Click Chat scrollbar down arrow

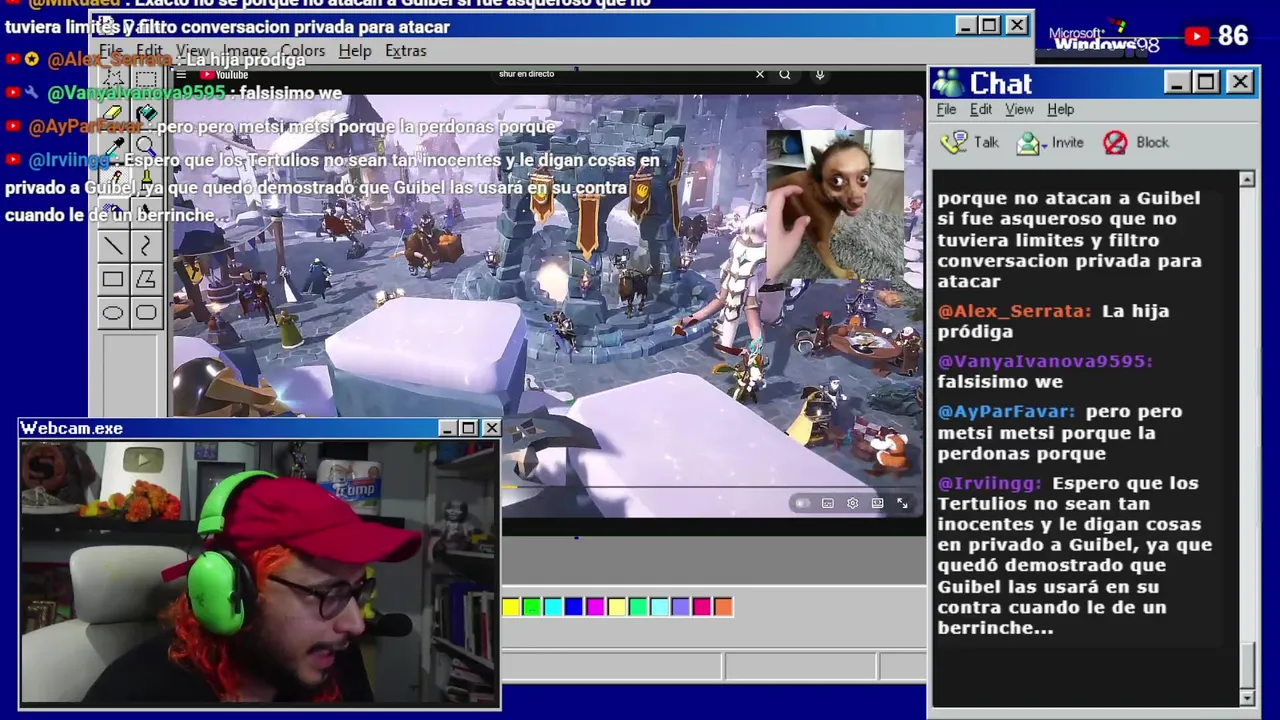1247,697
